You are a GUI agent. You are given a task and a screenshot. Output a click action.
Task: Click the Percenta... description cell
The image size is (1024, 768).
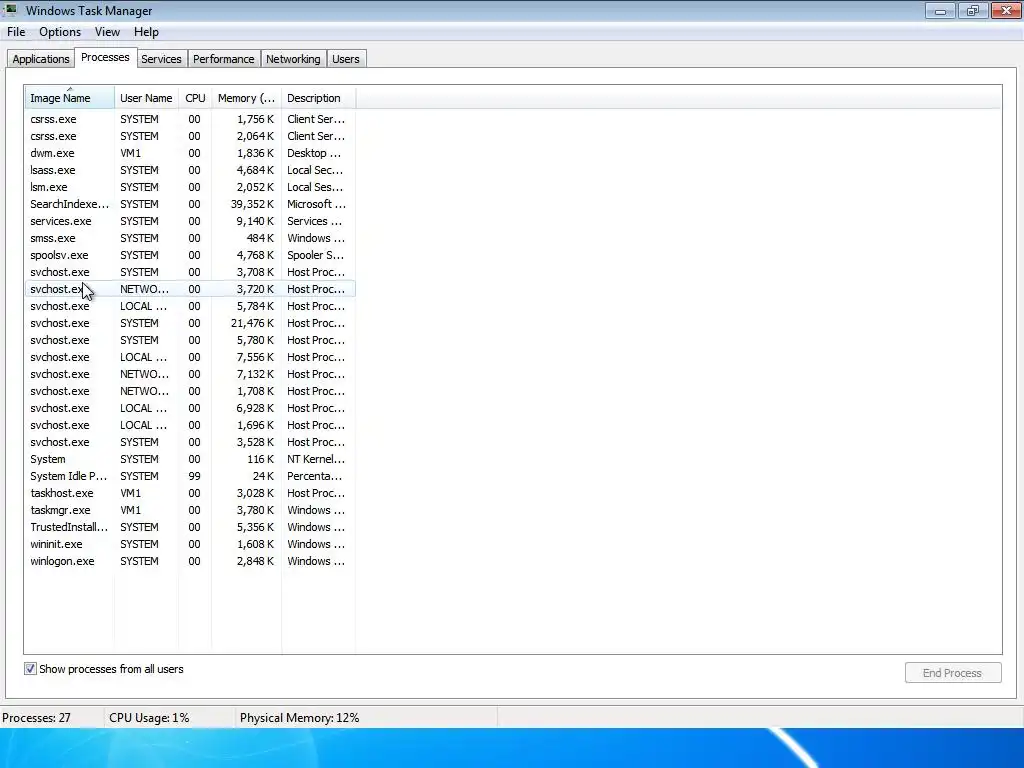pyautogui.click(x=315, y=476)
